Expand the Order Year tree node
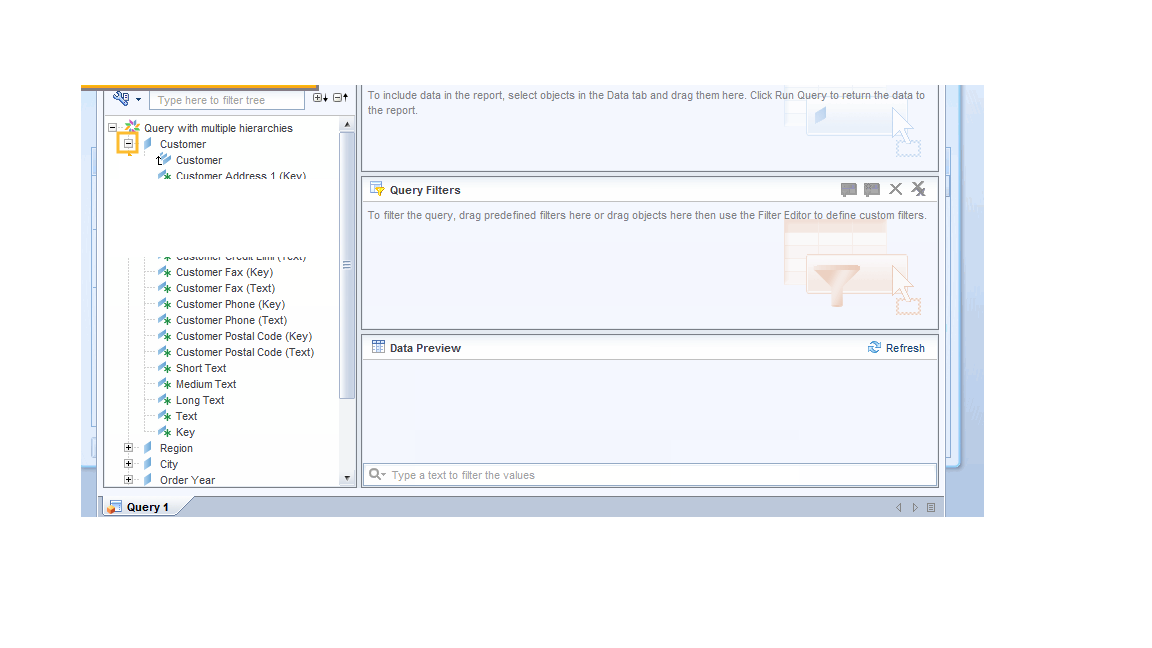1152x648 pixels. 128,479
